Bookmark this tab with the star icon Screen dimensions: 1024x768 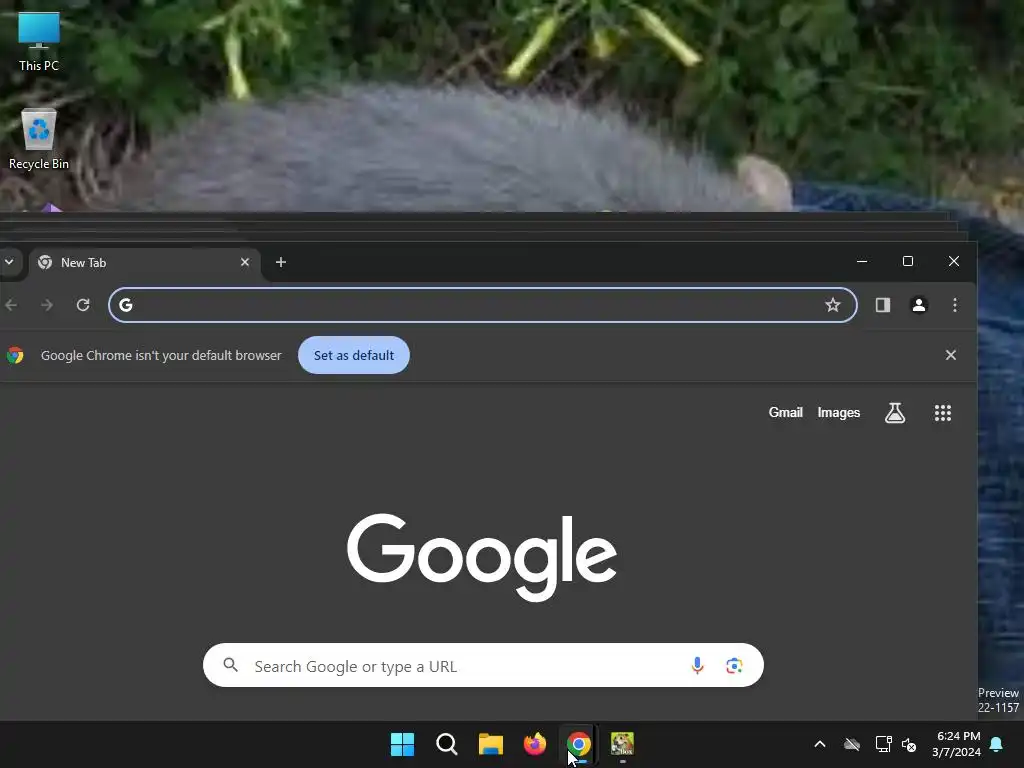click(x=833, y=305)
